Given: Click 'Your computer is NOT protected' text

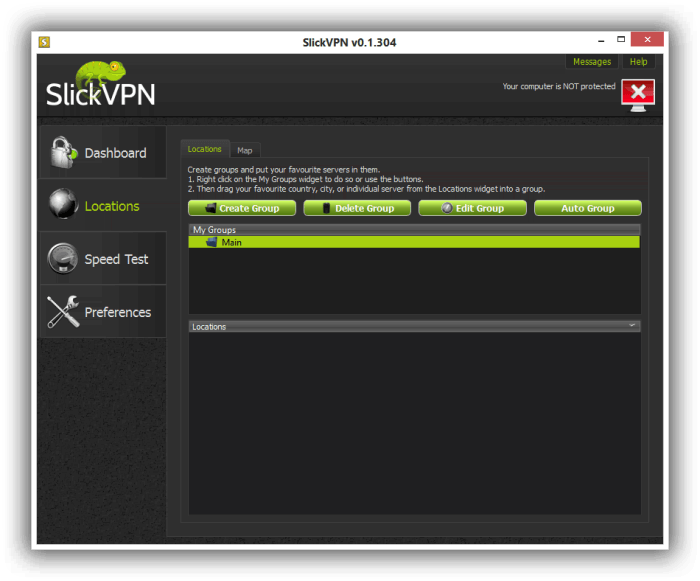Looking at the screenshot, I should pos(559,86).
